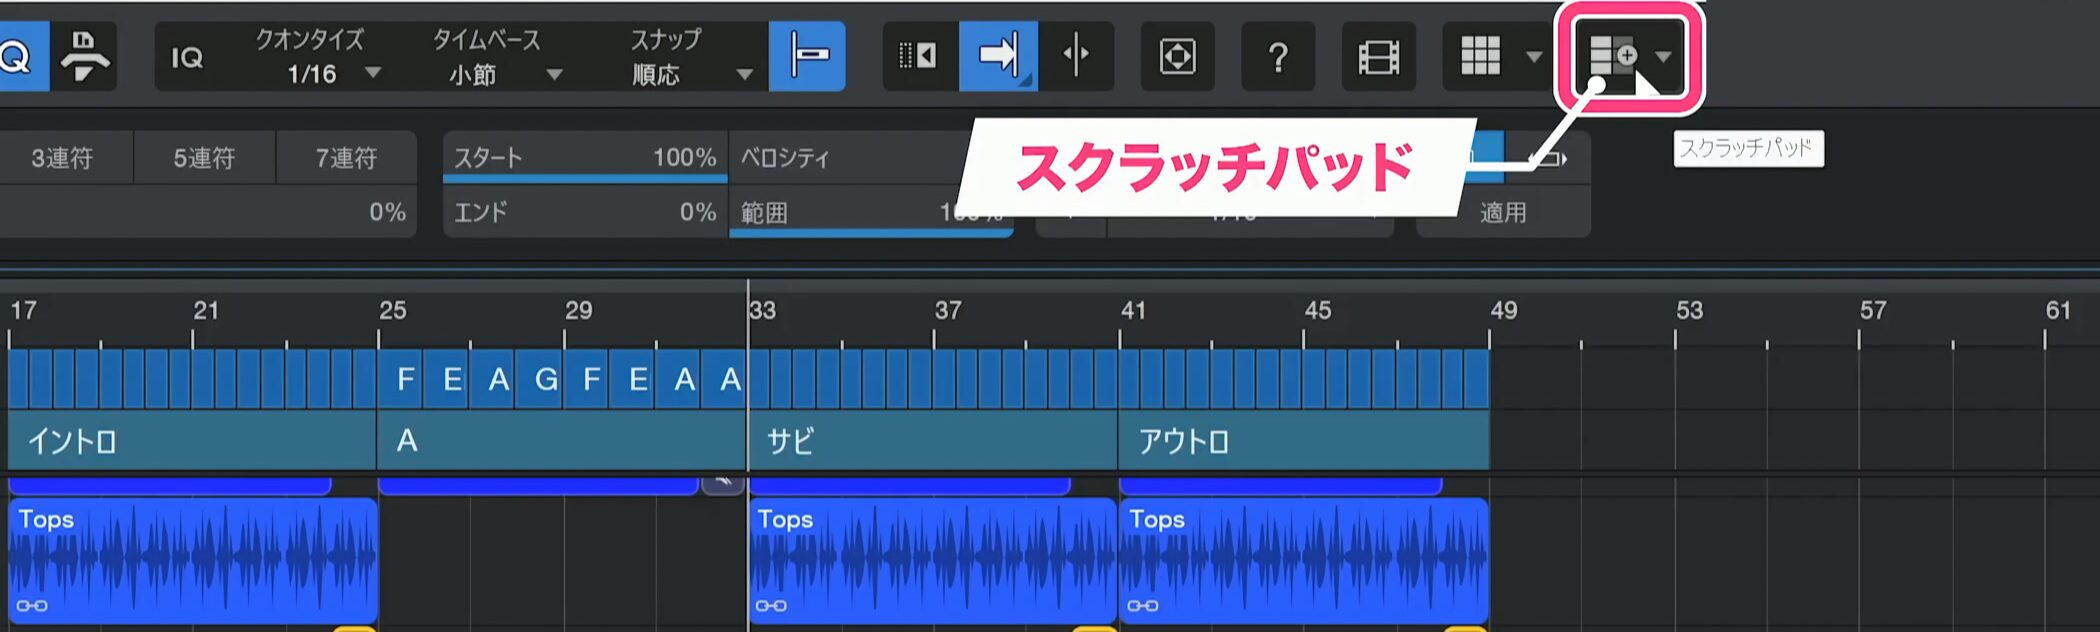
Task: Click the ripple edit icon
Action: tap(918, 56)
